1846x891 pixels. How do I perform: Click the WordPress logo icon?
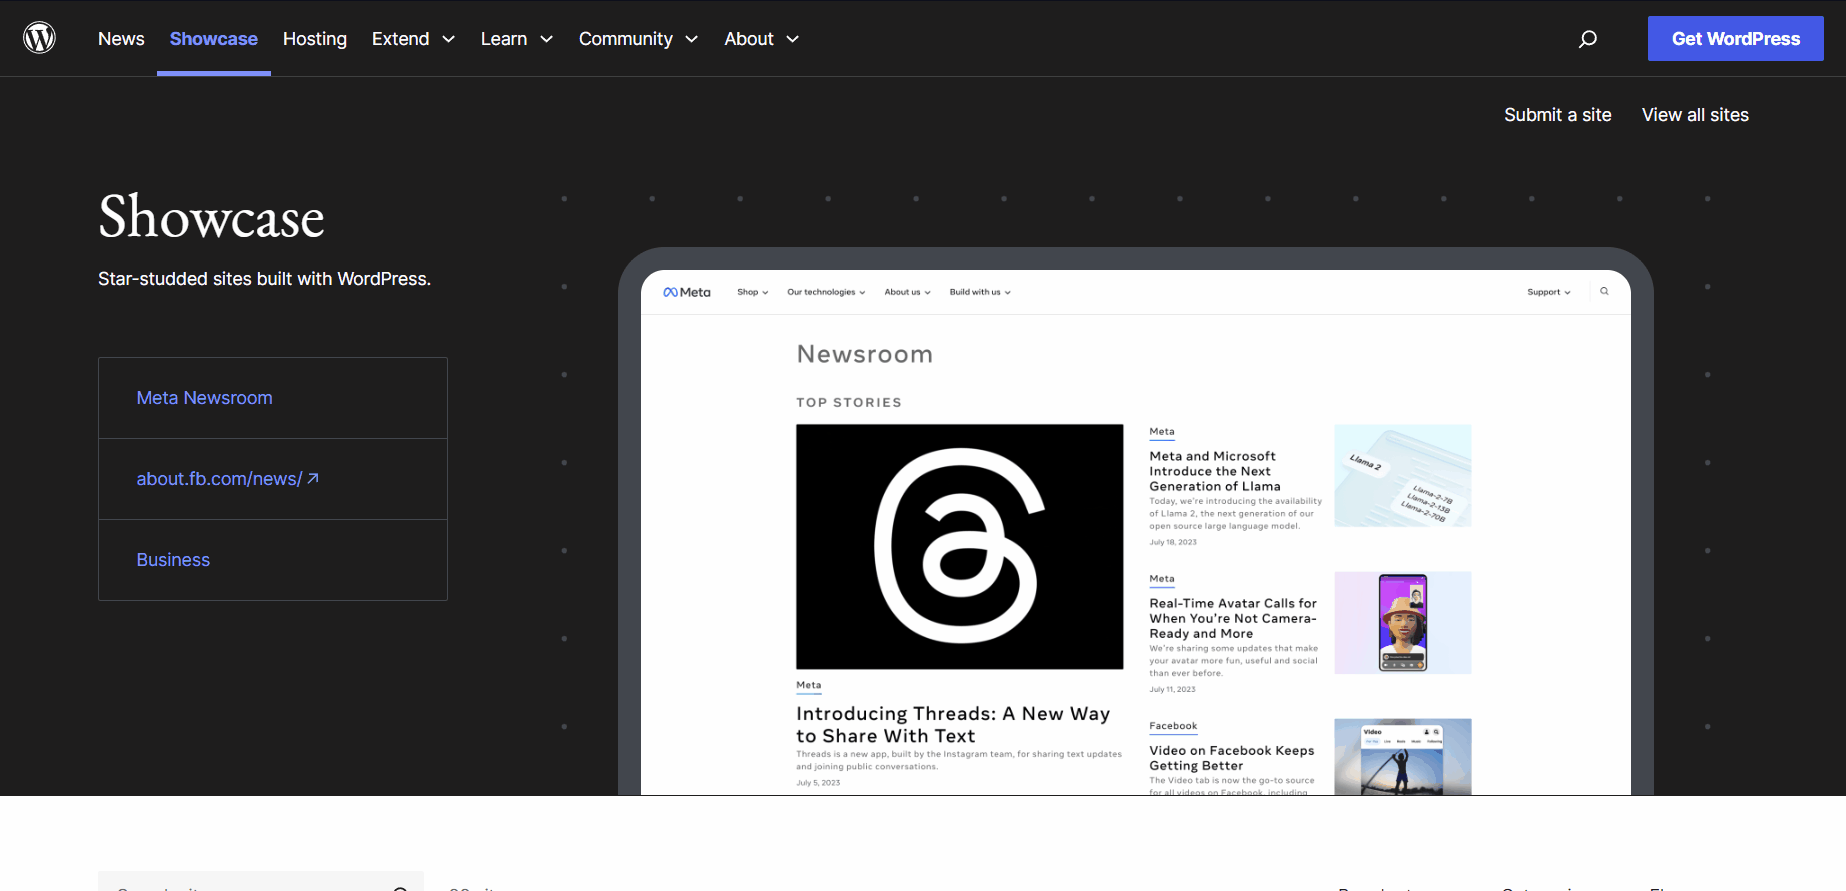[x=39, y=38]
